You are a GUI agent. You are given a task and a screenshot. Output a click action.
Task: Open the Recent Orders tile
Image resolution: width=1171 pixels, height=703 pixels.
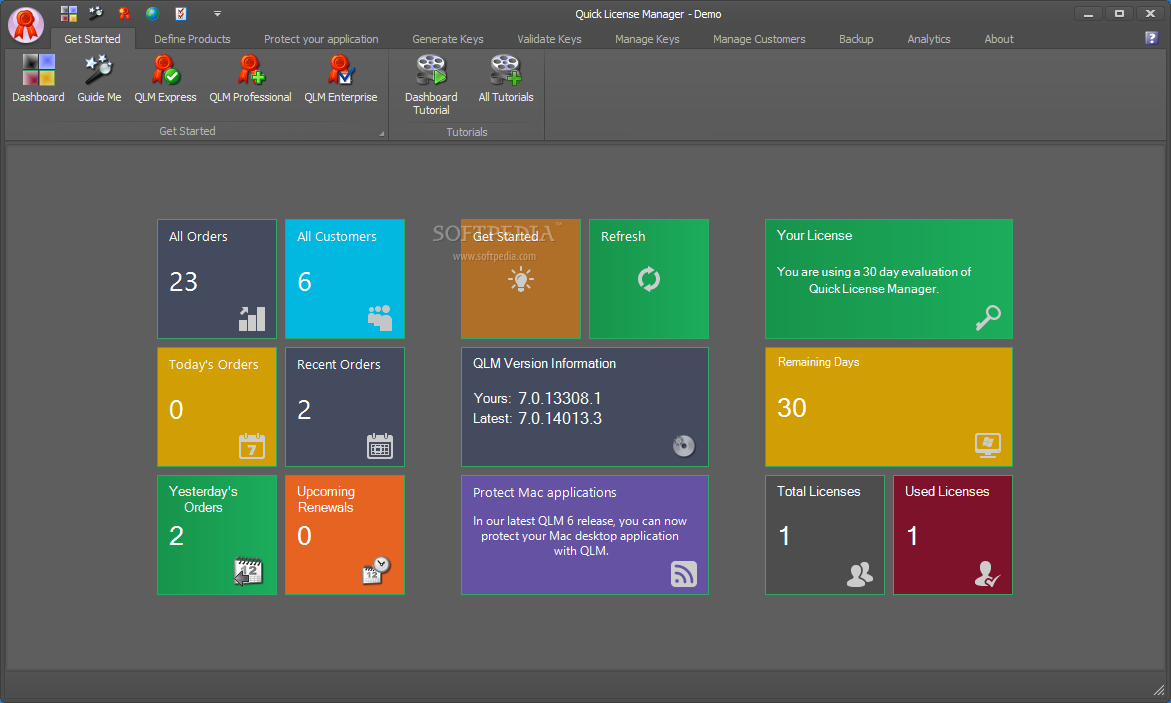(x=345, y=407)
